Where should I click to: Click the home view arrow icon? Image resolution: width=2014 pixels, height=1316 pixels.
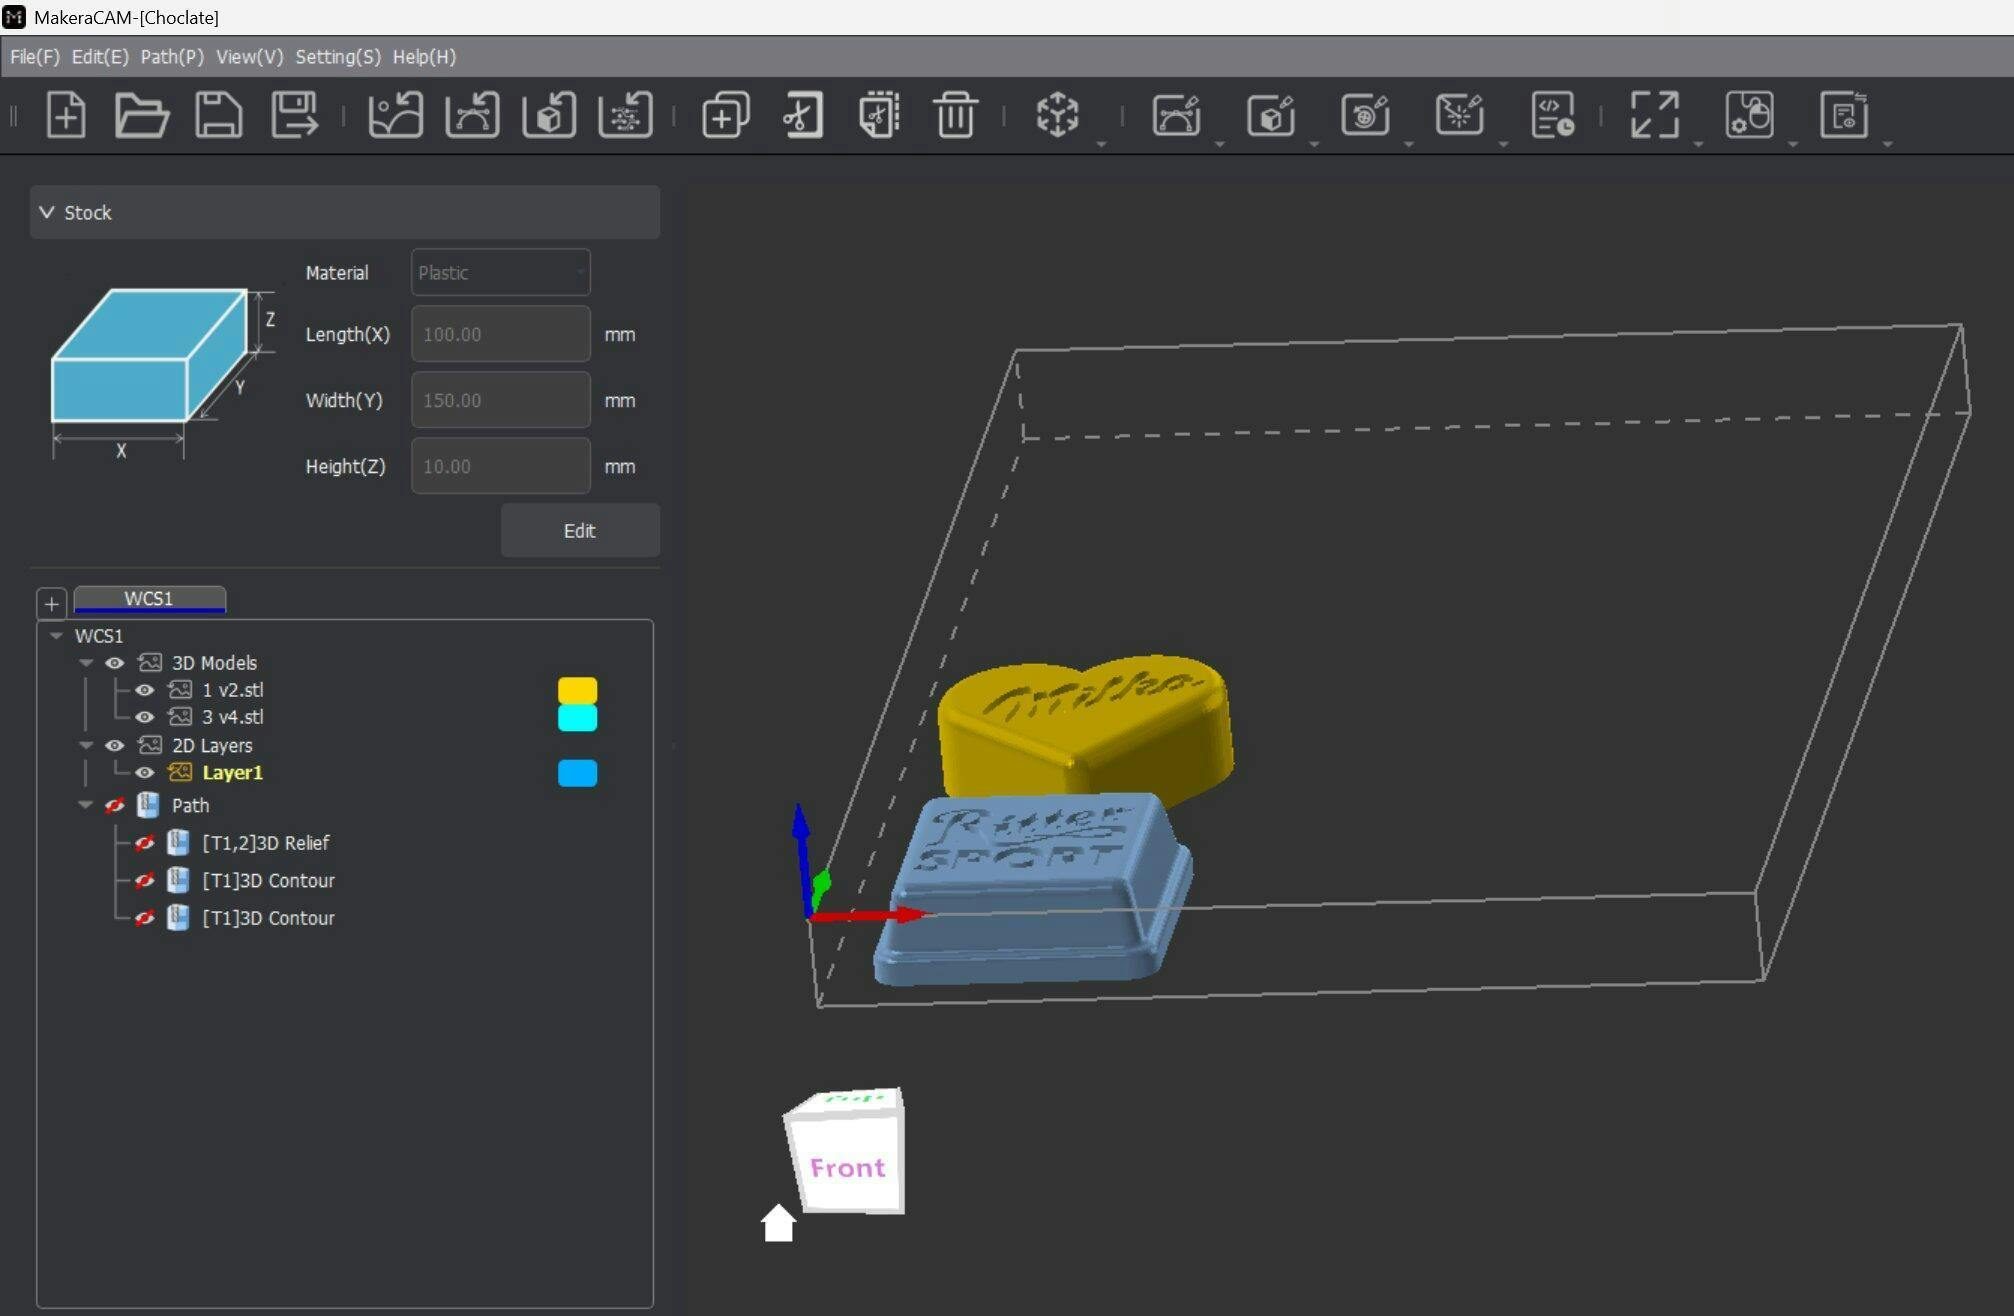[x=778, y=1223]
